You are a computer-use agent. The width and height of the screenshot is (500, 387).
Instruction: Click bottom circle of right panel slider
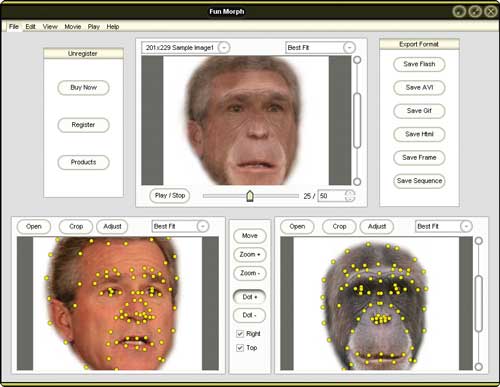479,367
